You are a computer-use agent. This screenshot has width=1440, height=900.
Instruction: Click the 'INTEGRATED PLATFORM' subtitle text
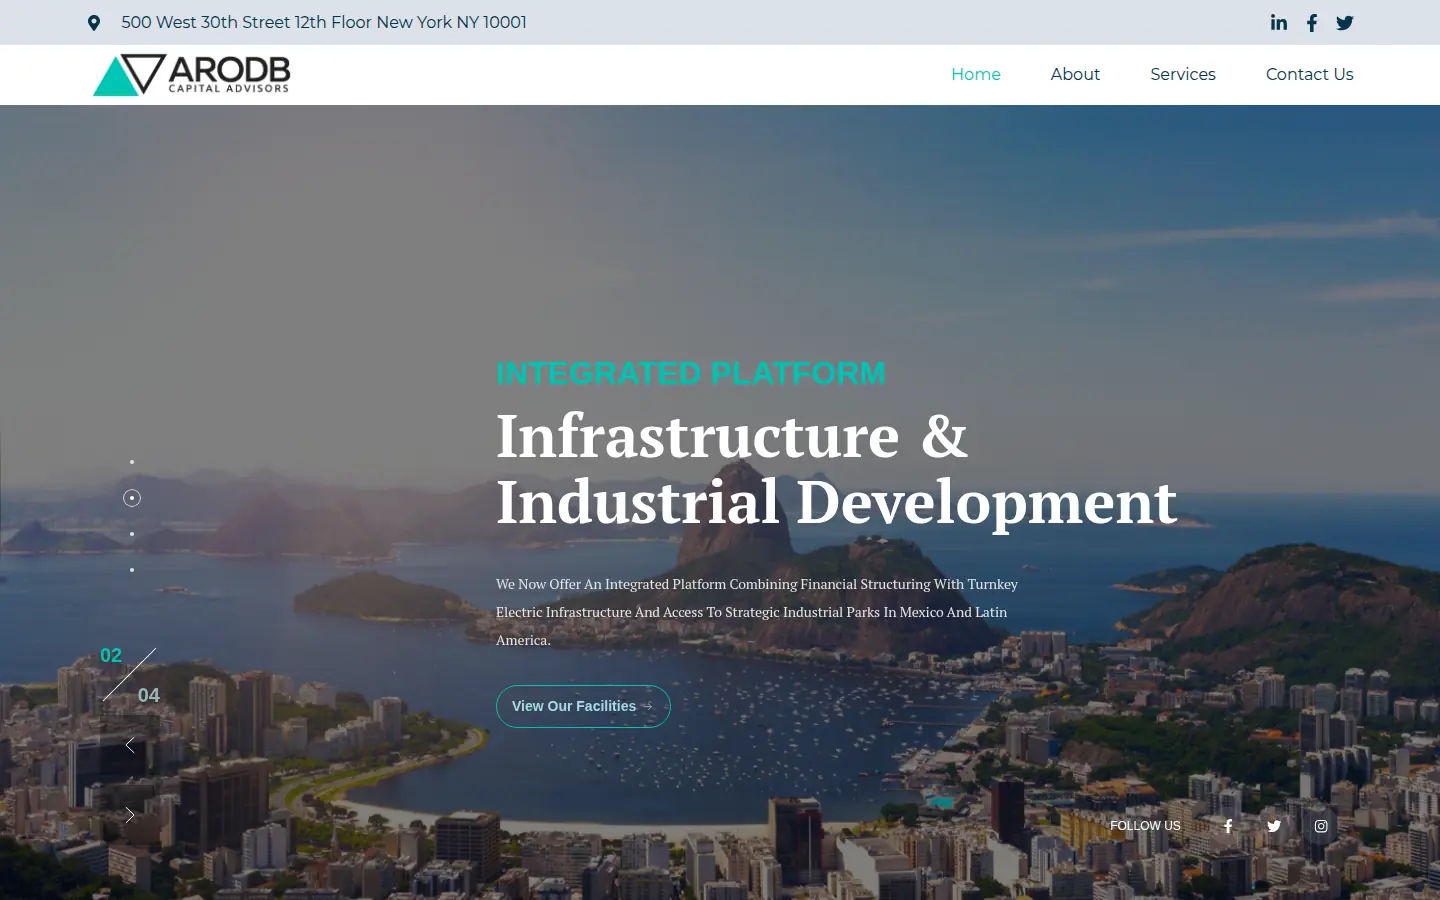pyautogui.click(x=691, y=373)
